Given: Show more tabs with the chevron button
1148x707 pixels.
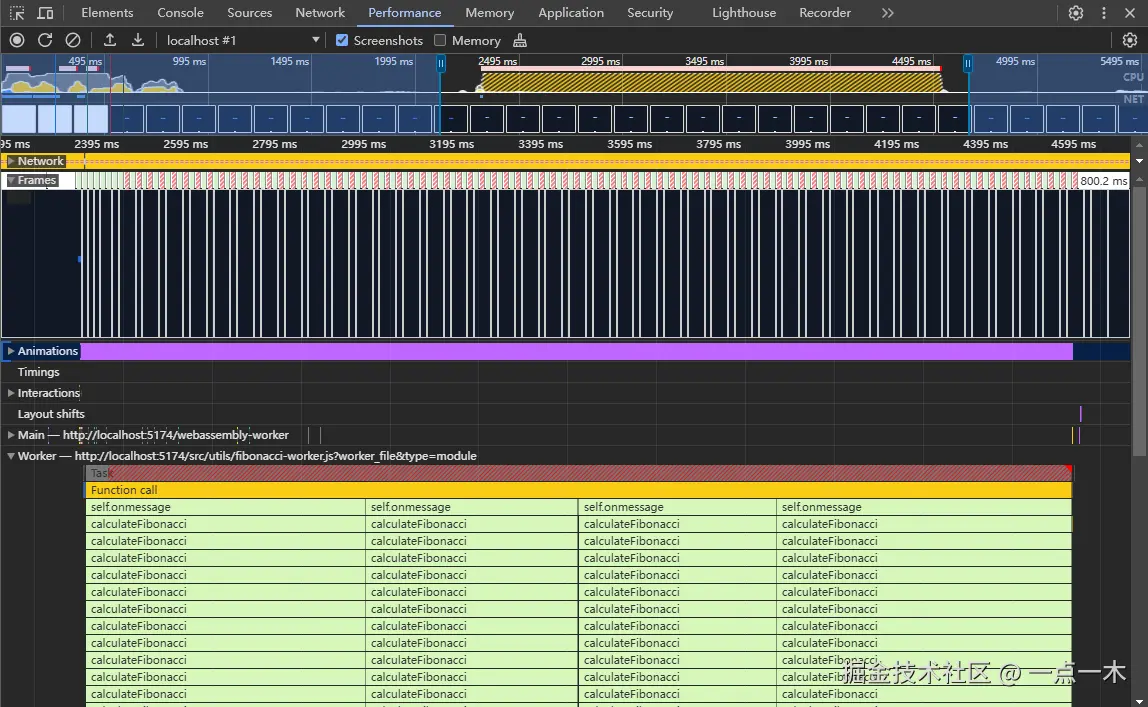Looking at the screenshot, I should [887, 13].
